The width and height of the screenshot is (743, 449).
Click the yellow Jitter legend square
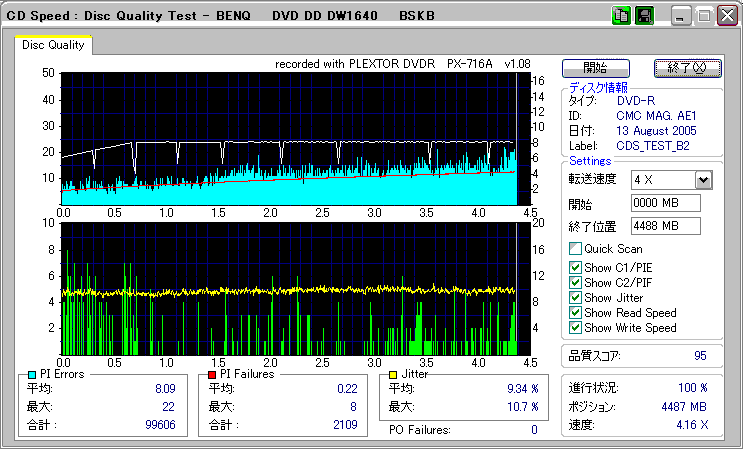[394, 374]
